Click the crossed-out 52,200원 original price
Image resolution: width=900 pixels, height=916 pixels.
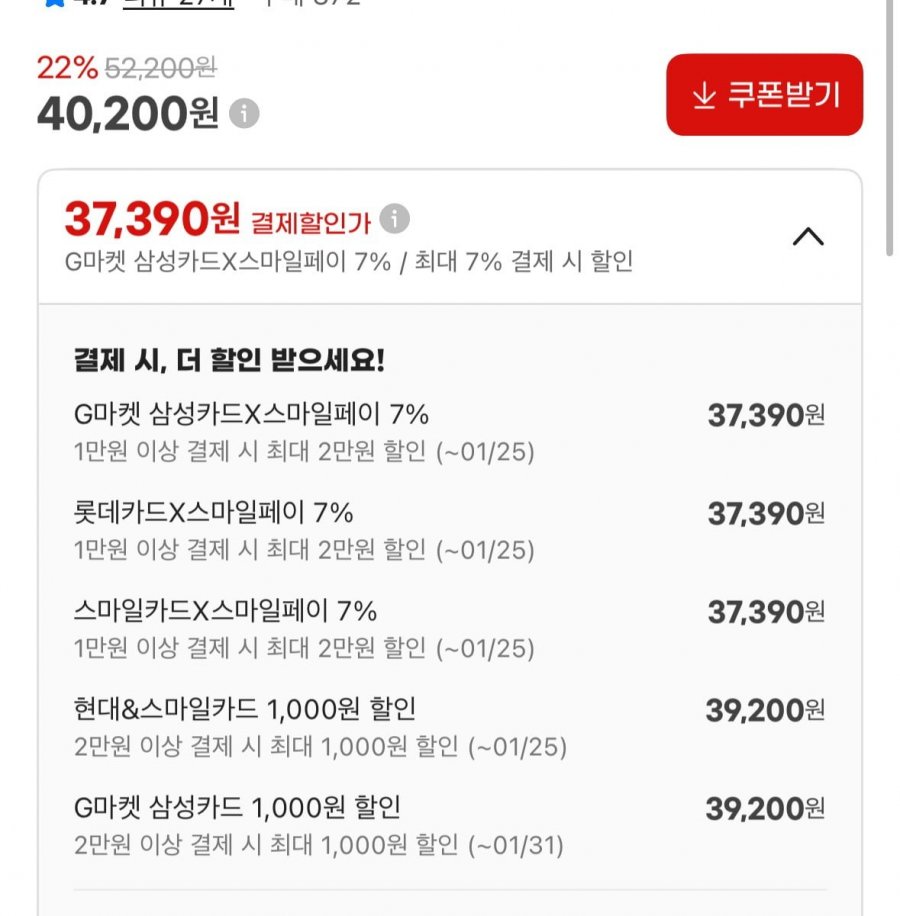point(160,68)
